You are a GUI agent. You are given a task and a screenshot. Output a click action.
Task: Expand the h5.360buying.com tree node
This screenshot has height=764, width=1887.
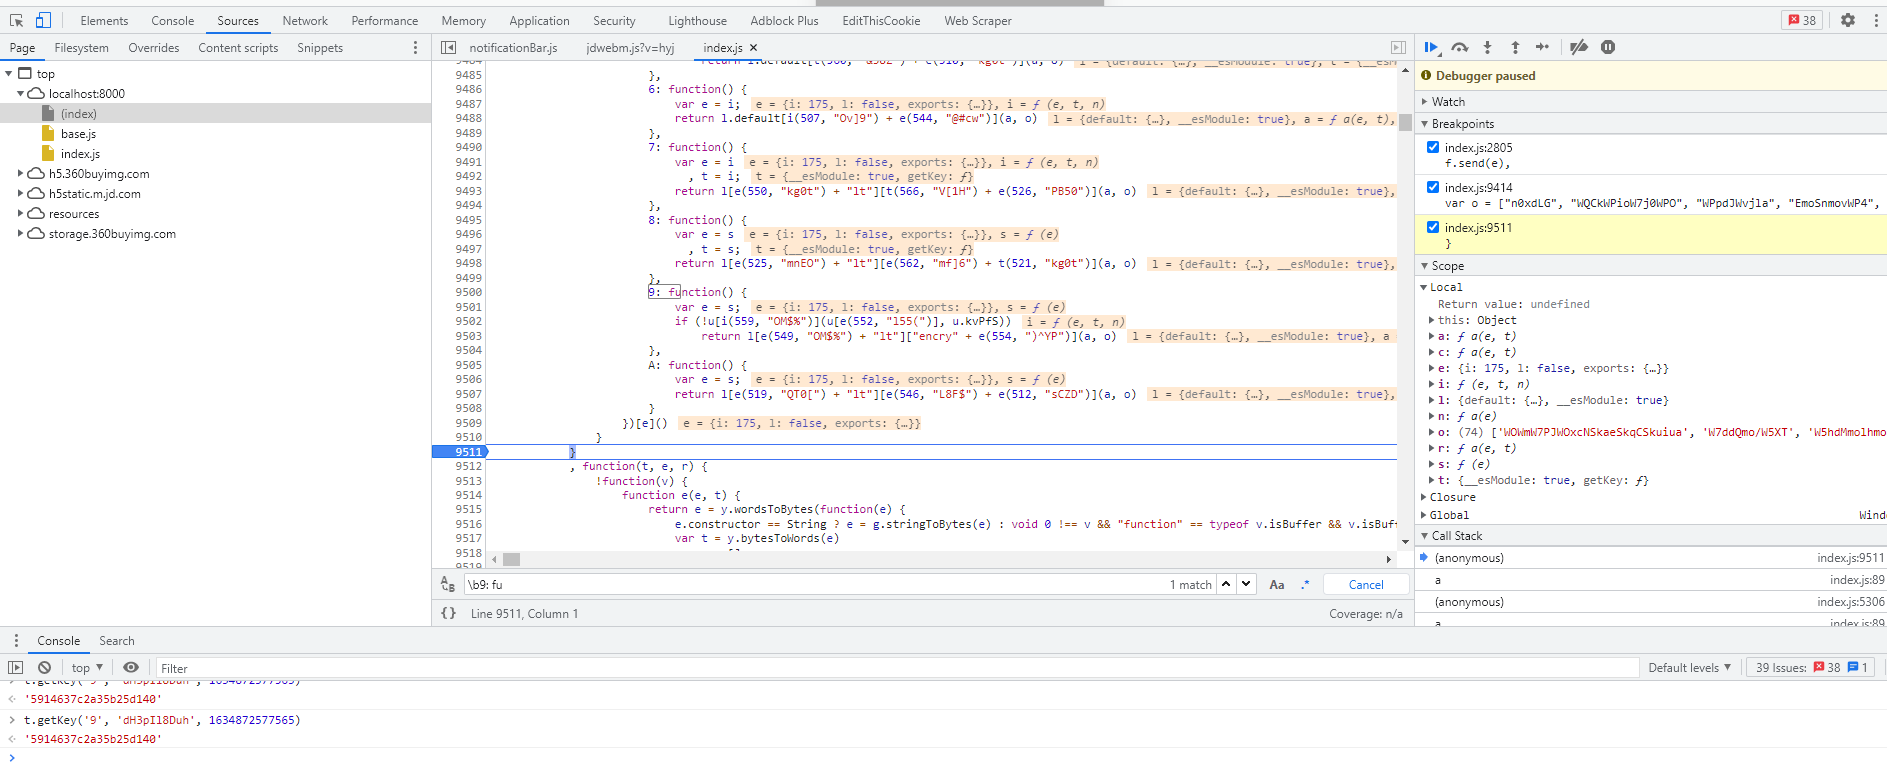pos(20,173)
